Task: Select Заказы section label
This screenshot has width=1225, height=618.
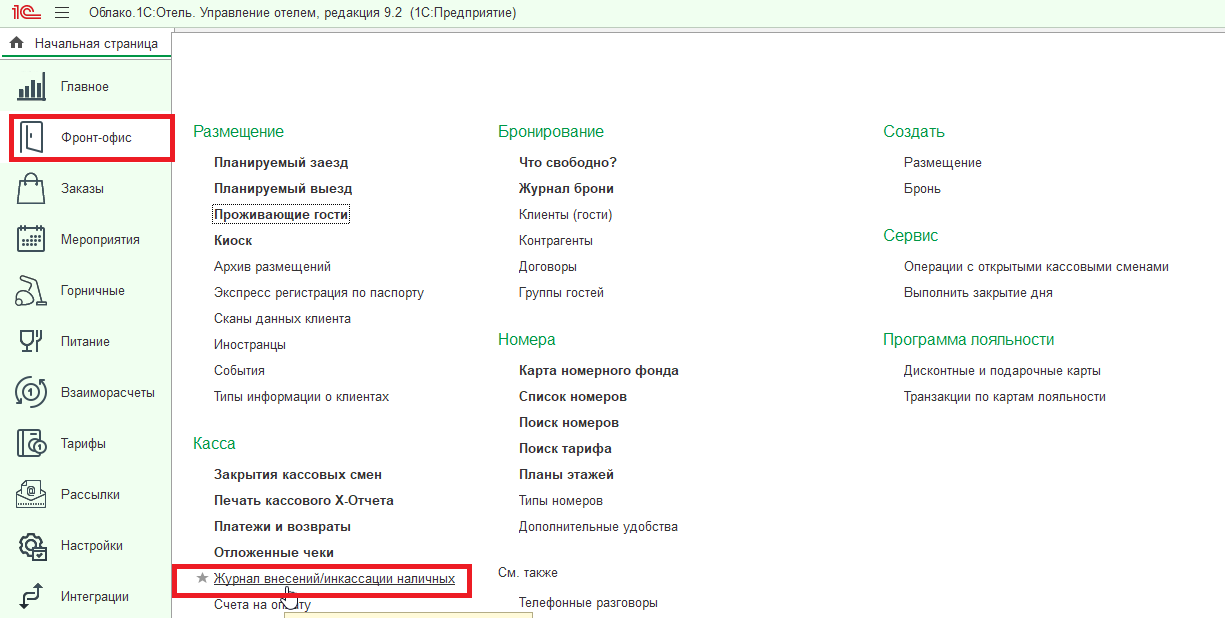Action: (x=83, y=189)
